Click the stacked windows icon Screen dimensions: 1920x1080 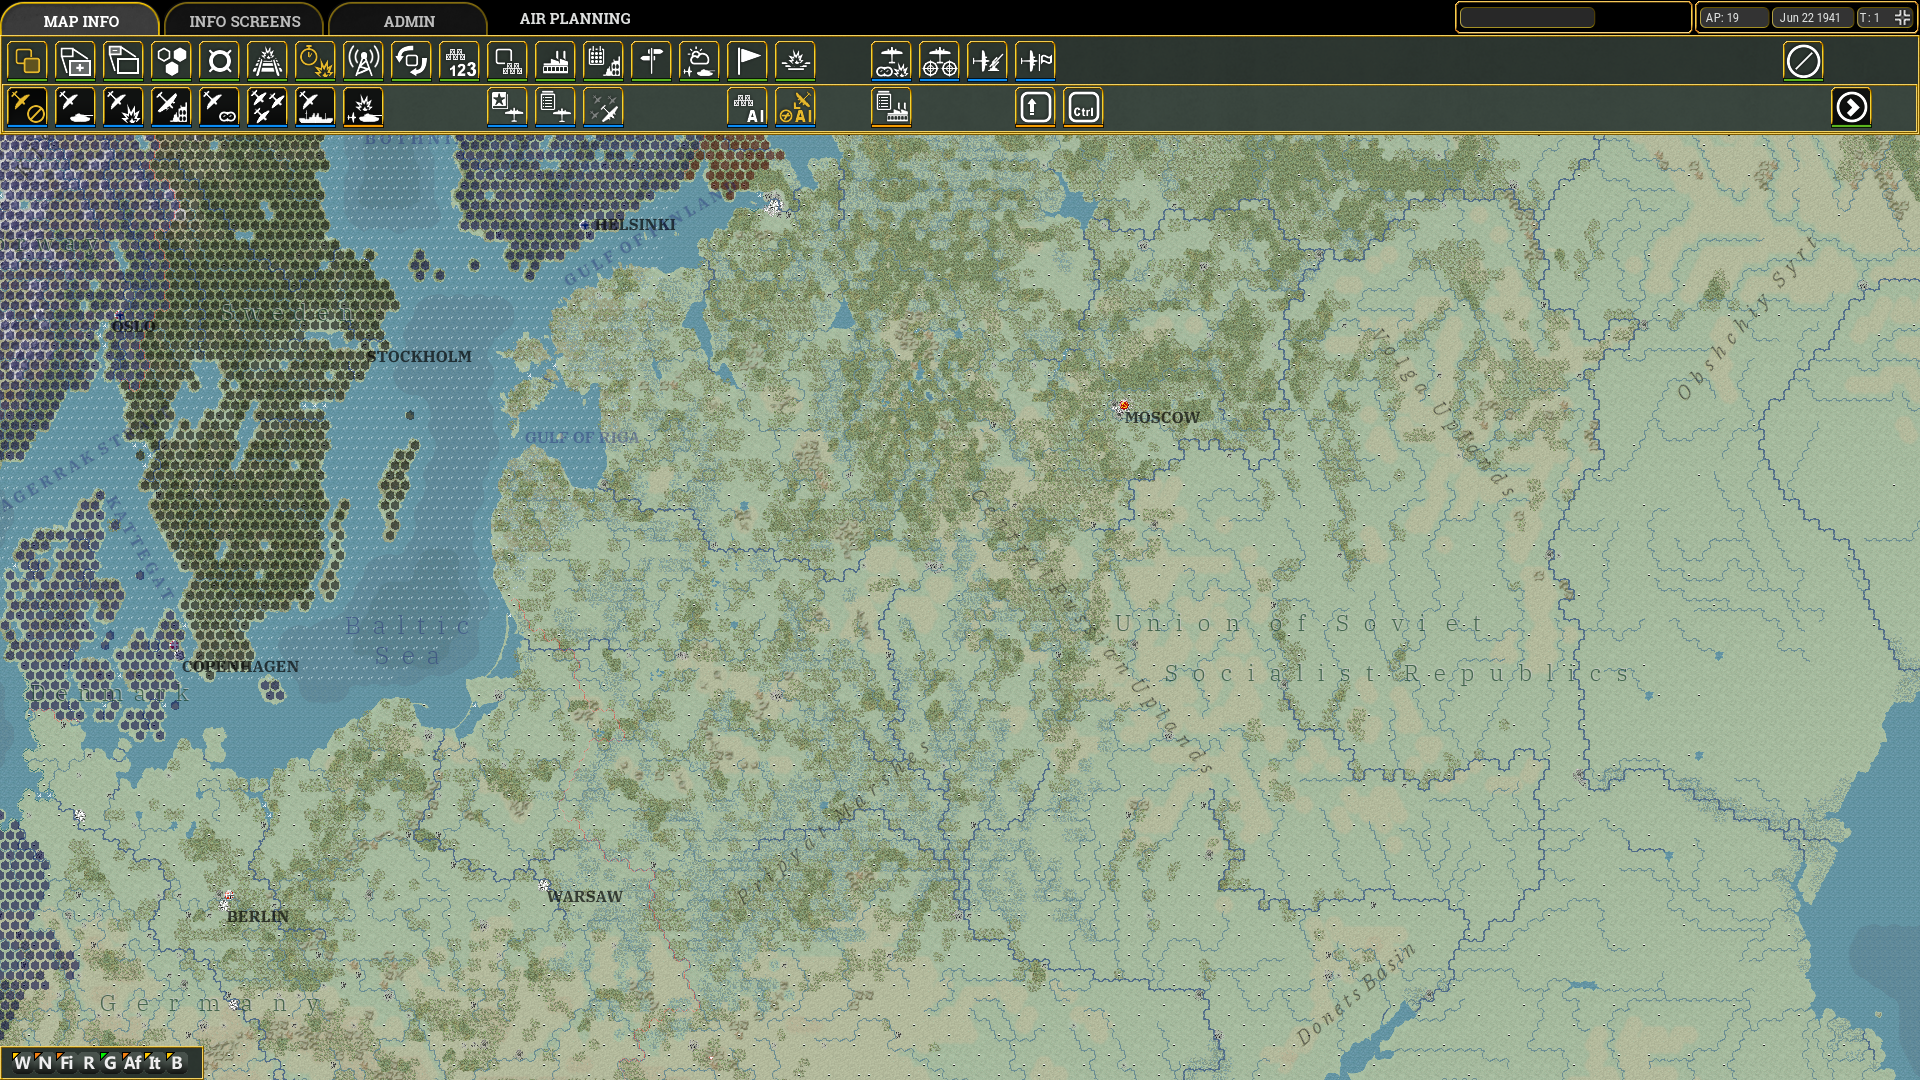[x=123, y=61]
